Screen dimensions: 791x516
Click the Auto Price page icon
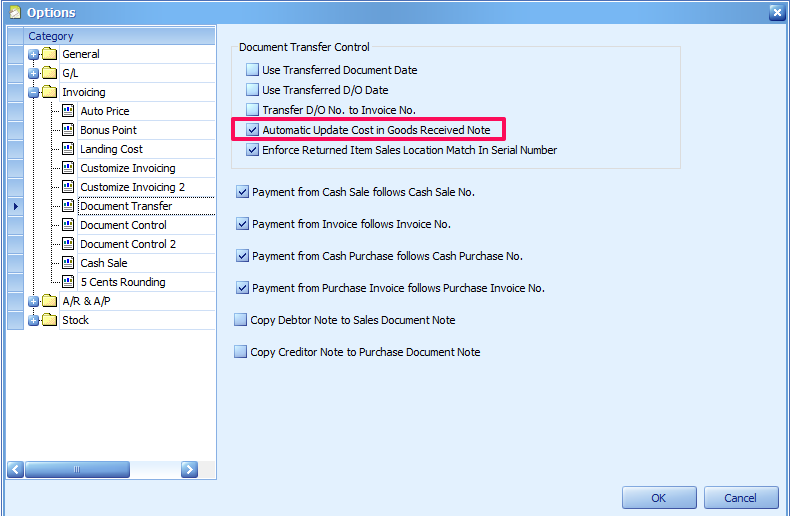[69, 111]
